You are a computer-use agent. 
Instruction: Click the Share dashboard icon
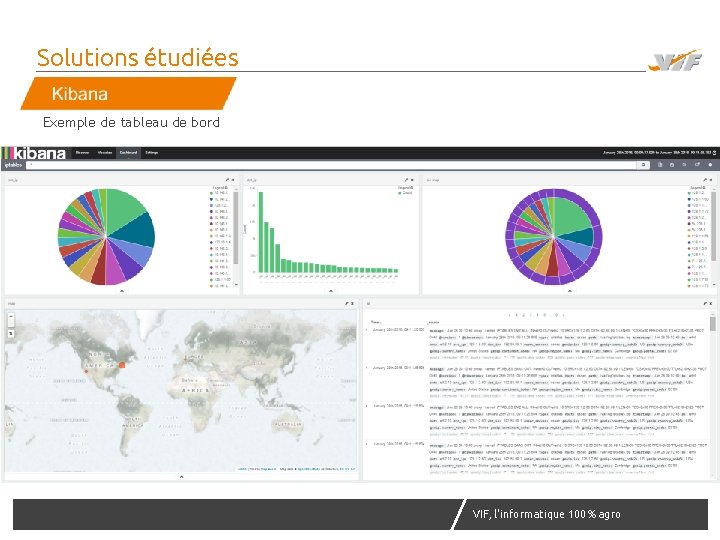click(697, 164)
